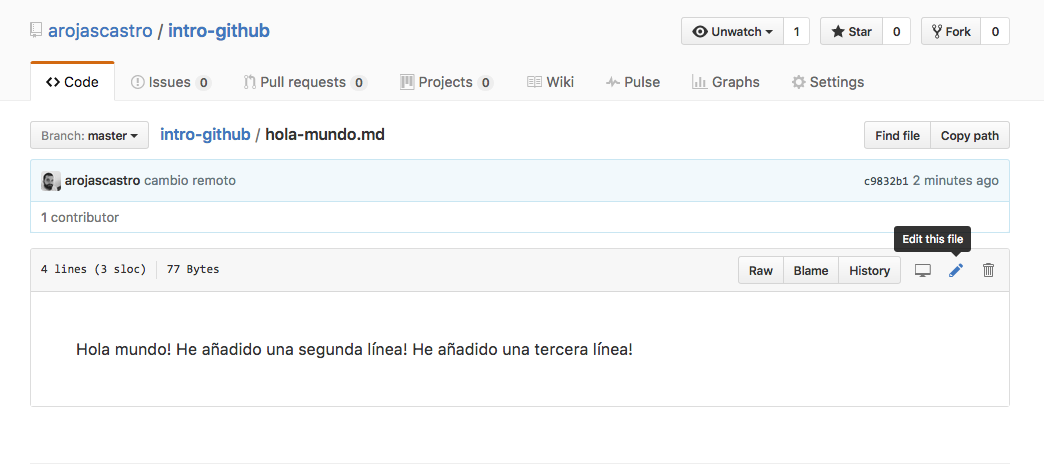The height and width of the screenshot is (476, 1044).
Task: Click the trash can delete file icon
Action: [x=988, y=270]
